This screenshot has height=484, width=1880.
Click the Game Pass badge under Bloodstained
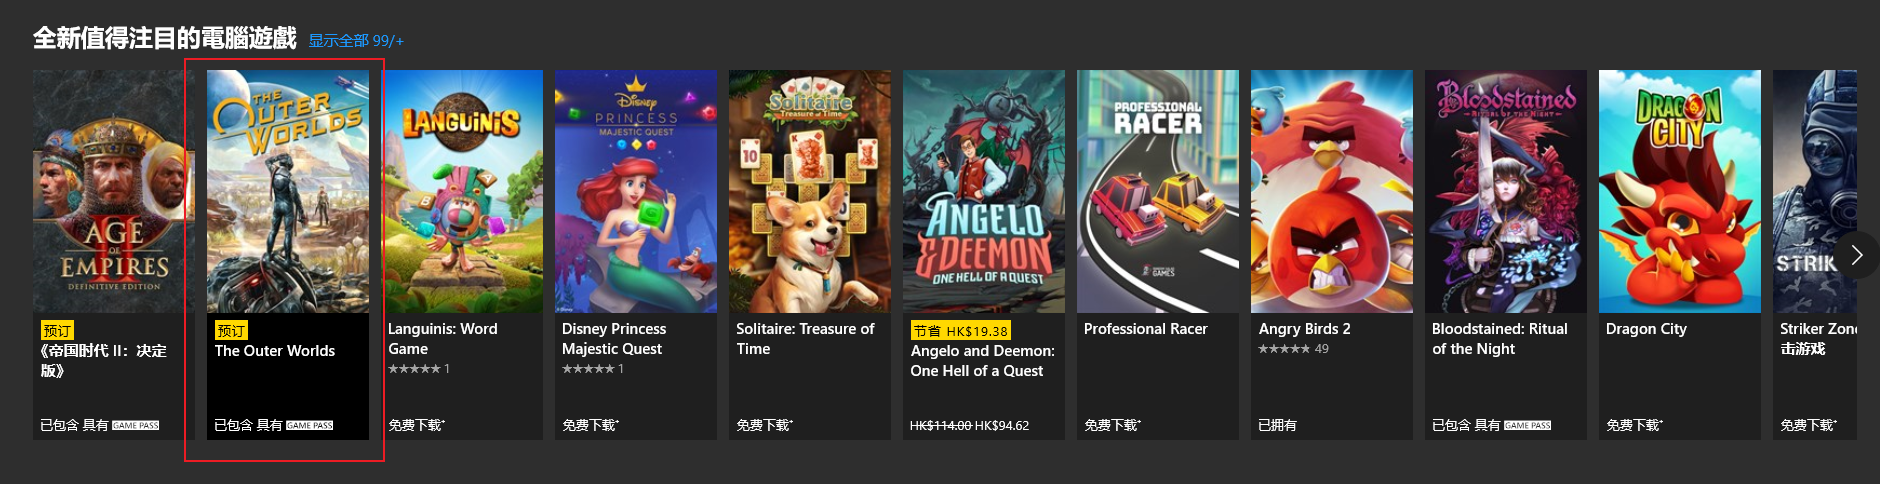click(x=1528, y=425)
